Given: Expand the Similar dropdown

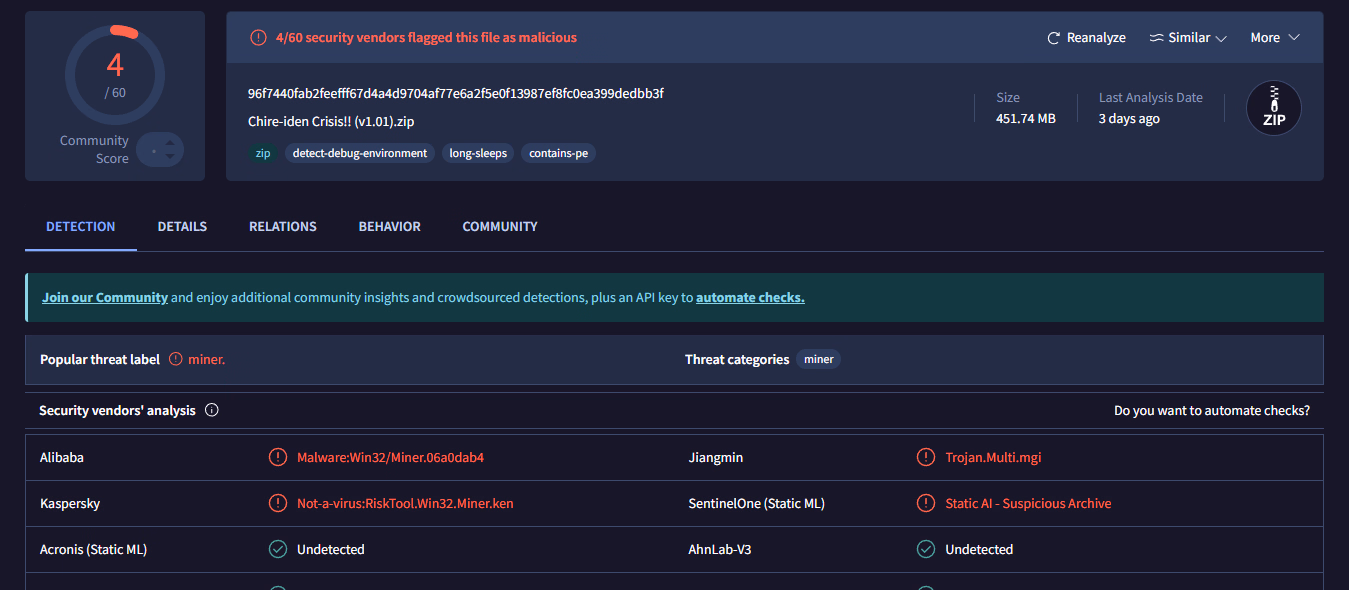Looking at the screenshot, I should coord(1187,38).
